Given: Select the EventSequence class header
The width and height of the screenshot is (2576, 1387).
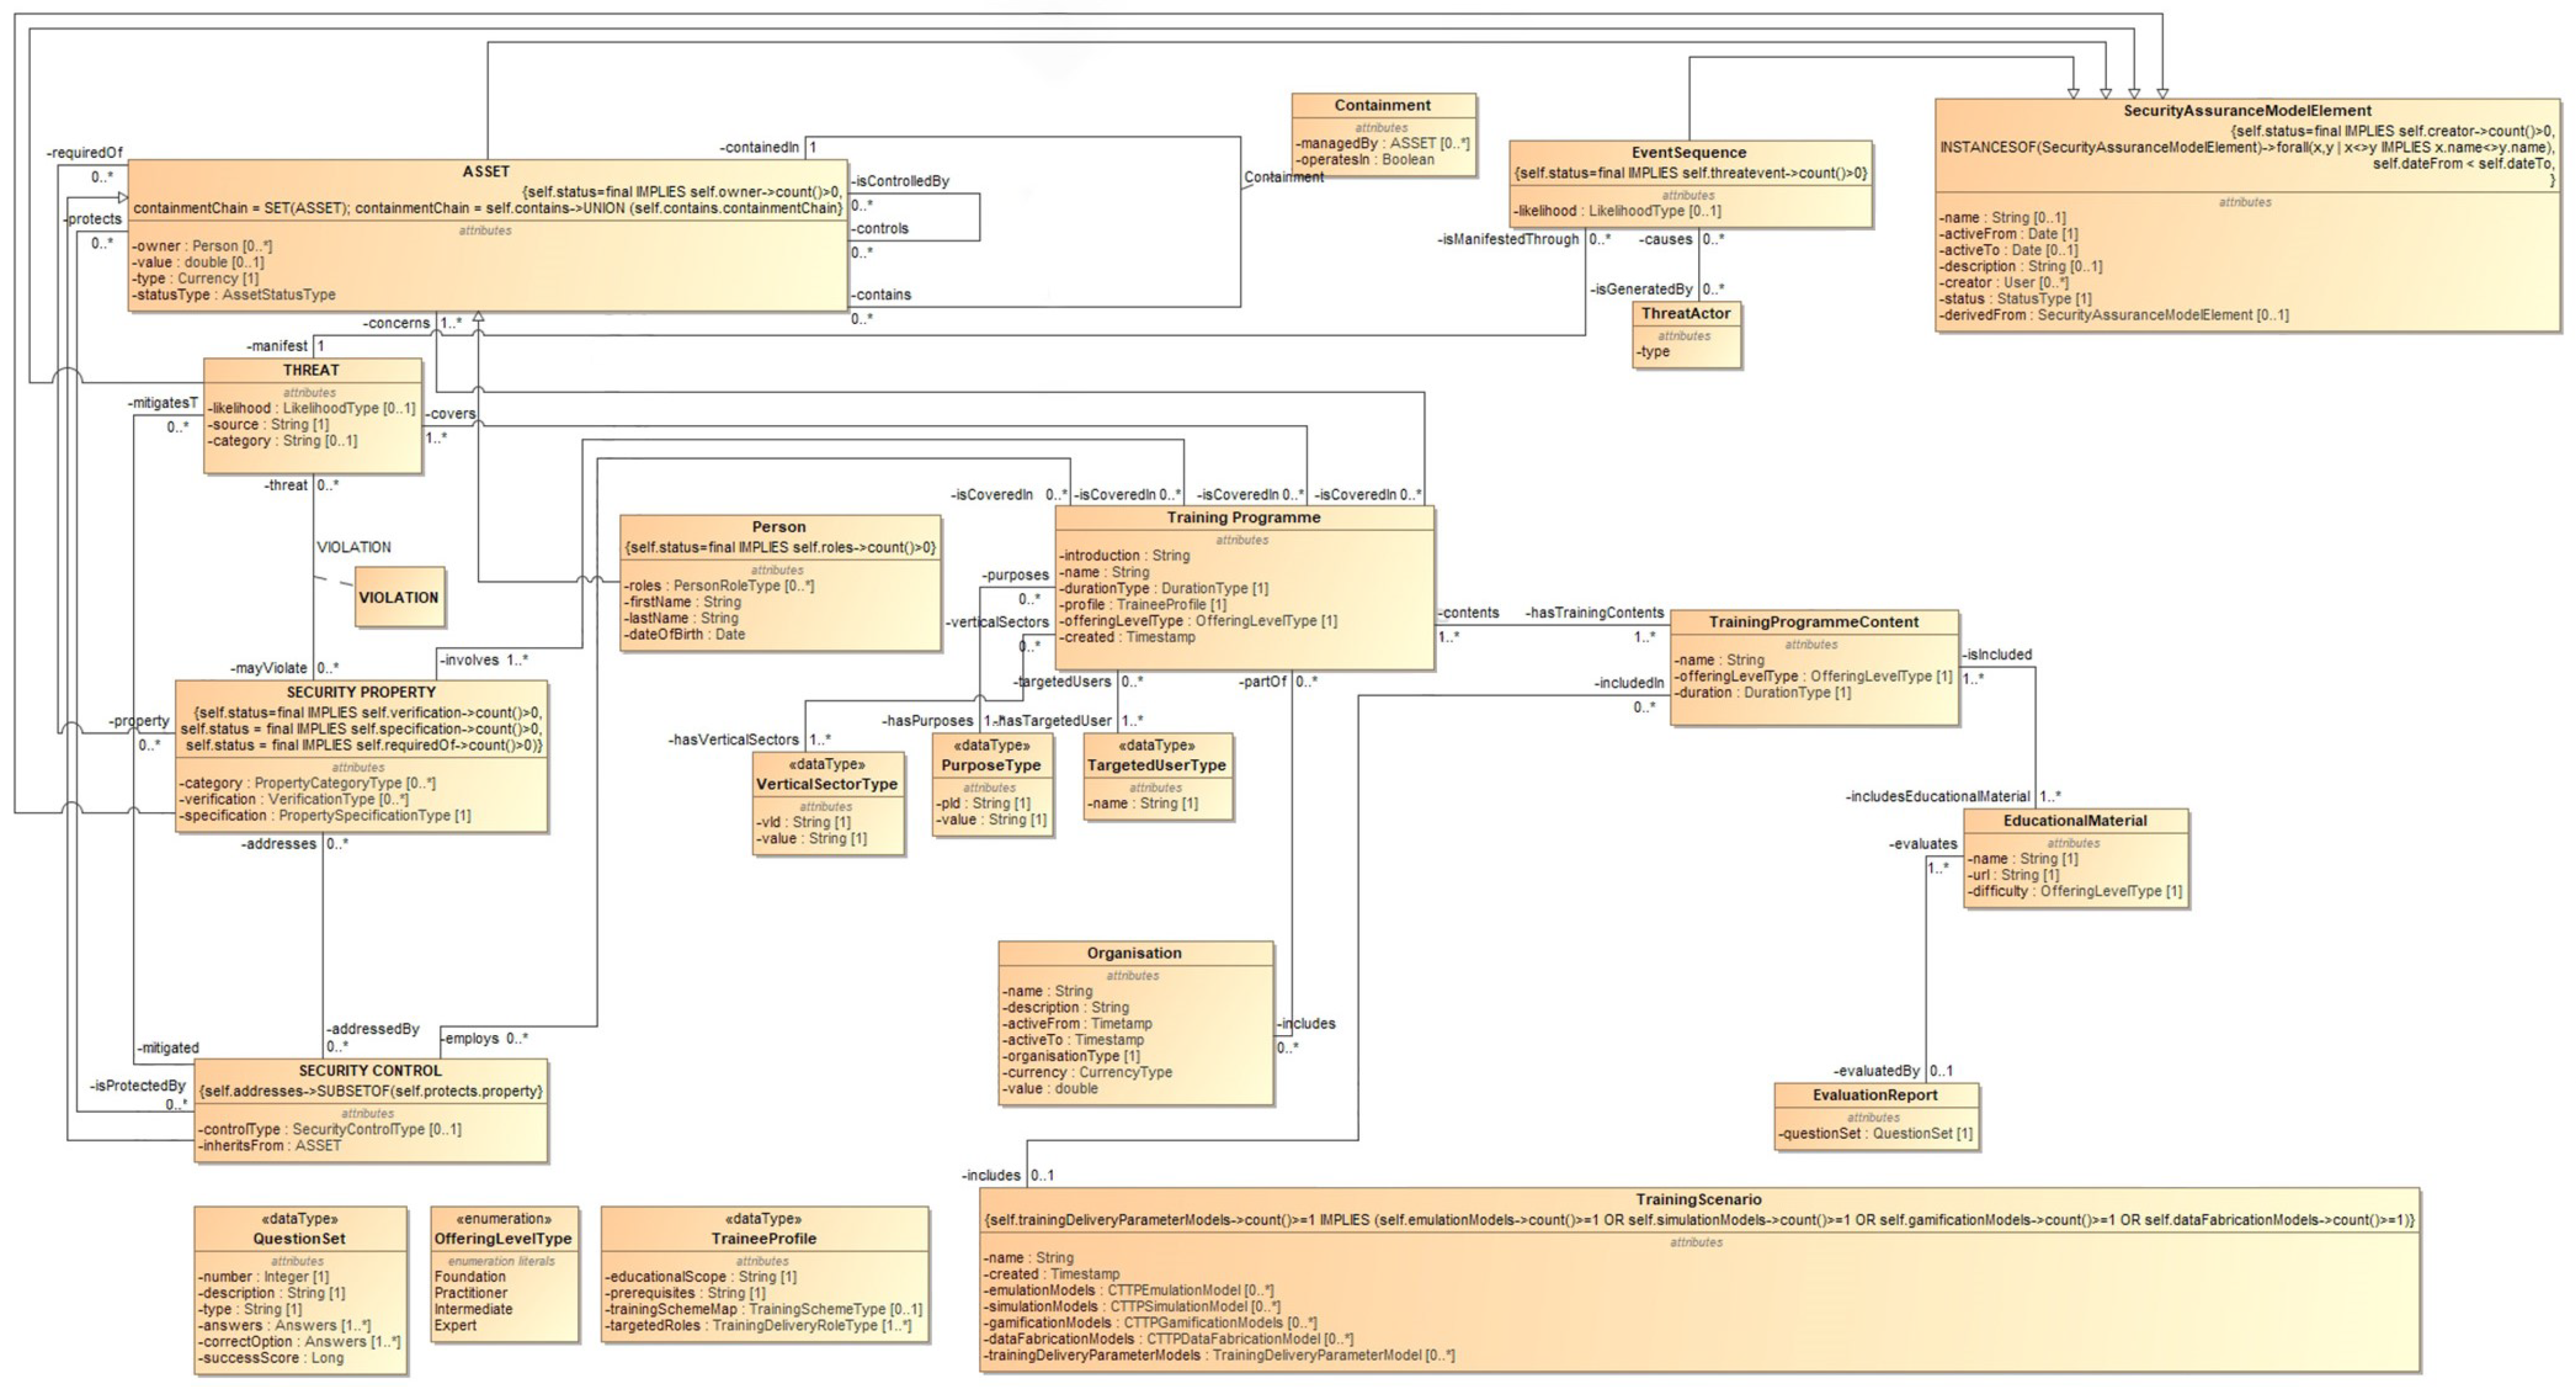Looking at the screenshot, I should (x=1688, y=152).
